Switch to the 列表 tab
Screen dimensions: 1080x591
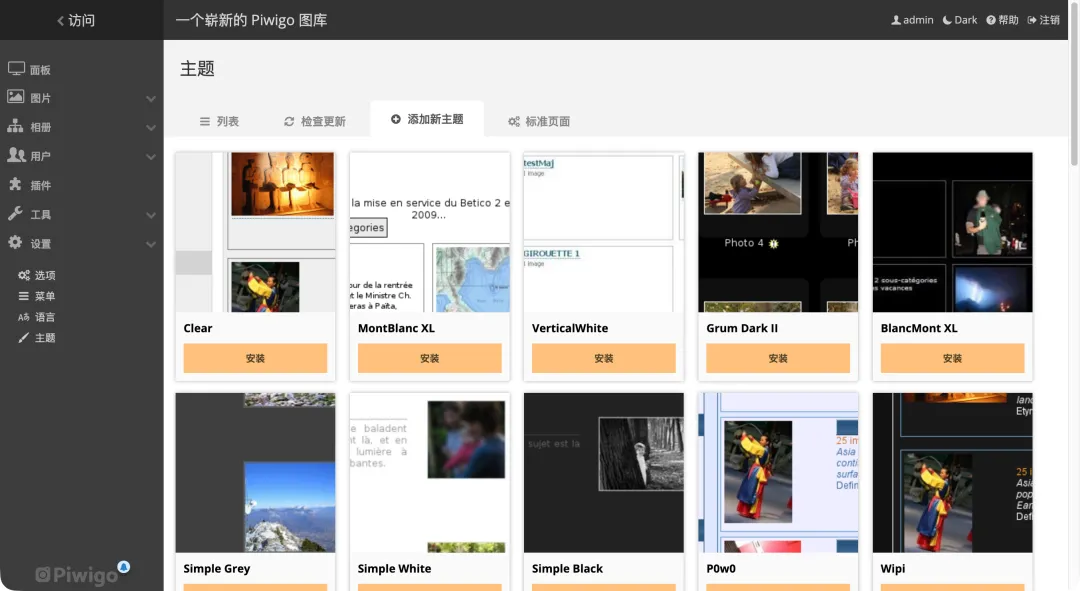click(219, 121)
